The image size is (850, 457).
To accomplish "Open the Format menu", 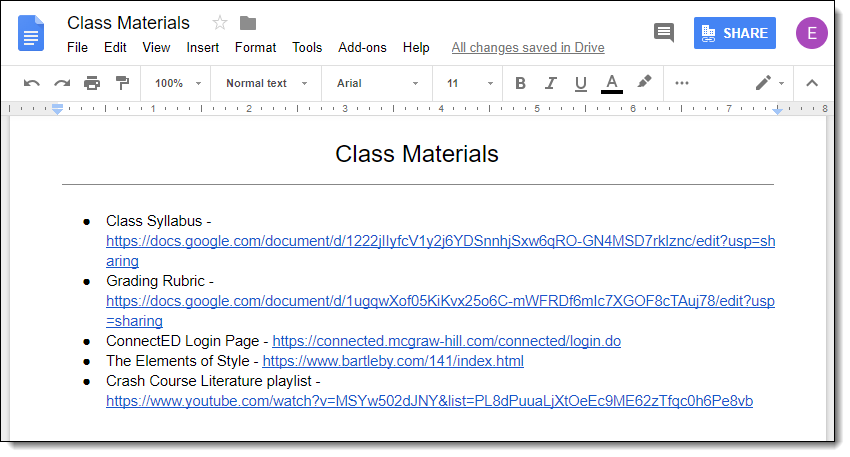I will point(255,48).
